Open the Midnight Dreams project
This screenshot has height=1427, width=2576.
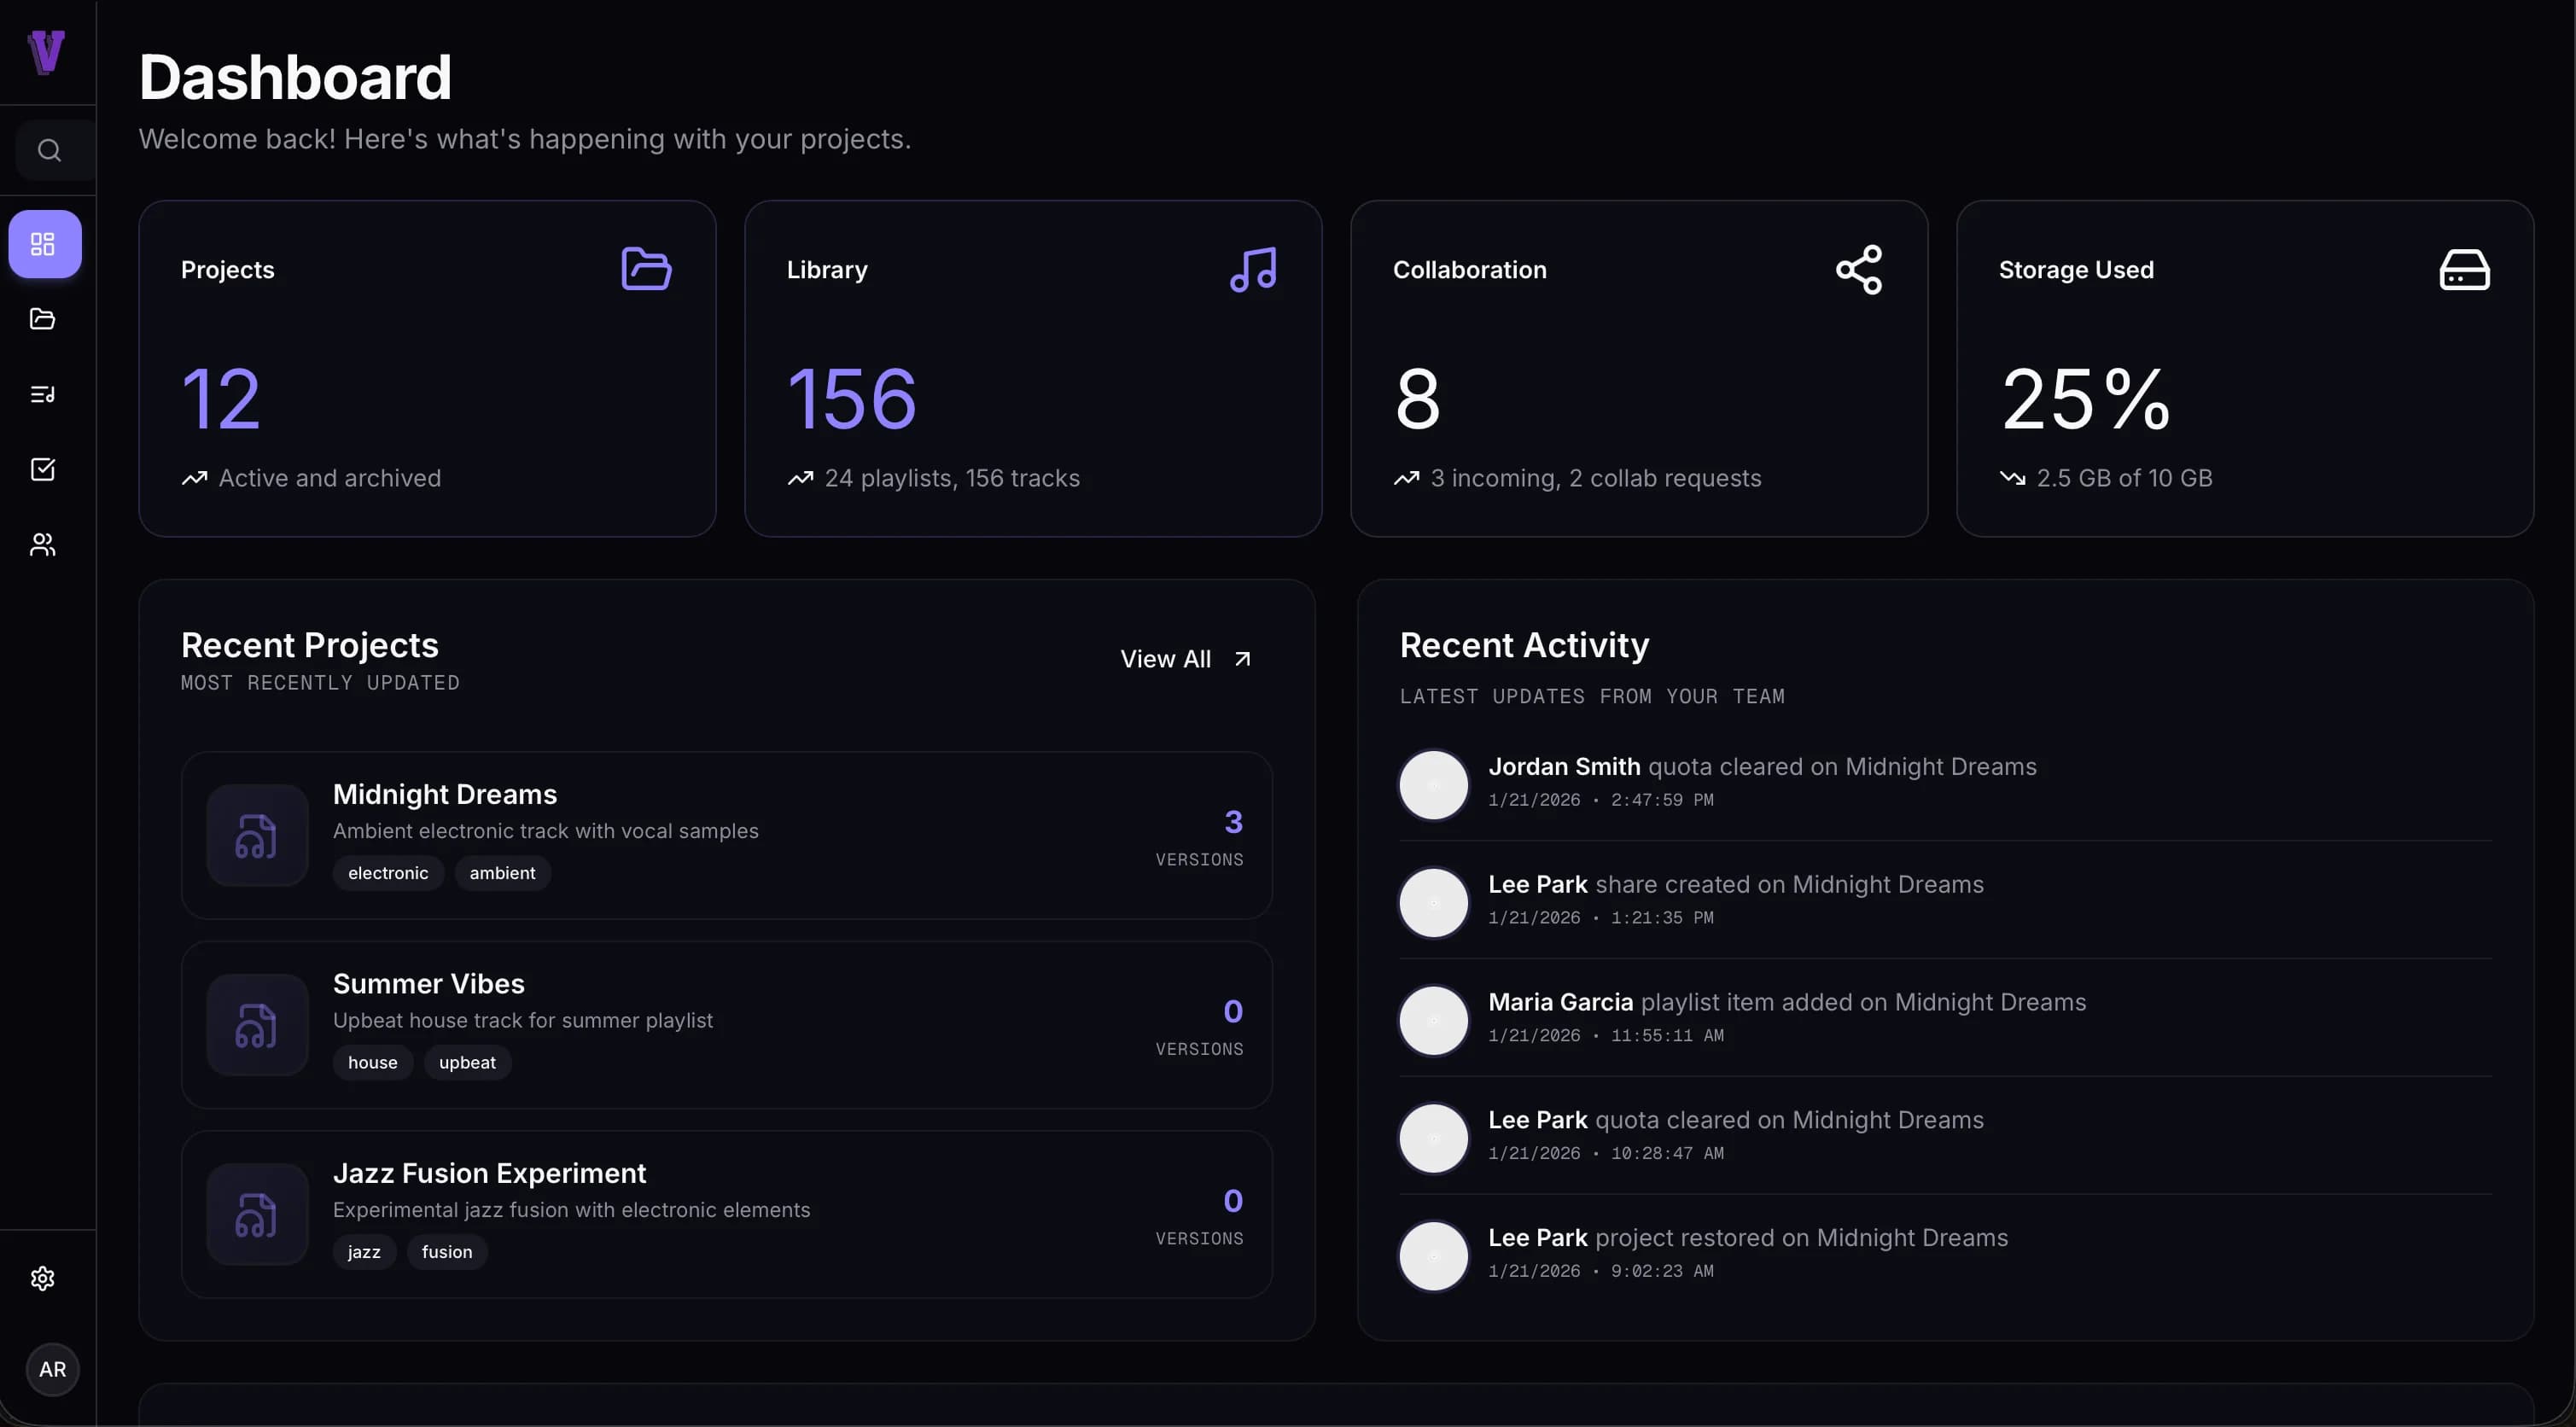tap(445, 793)
